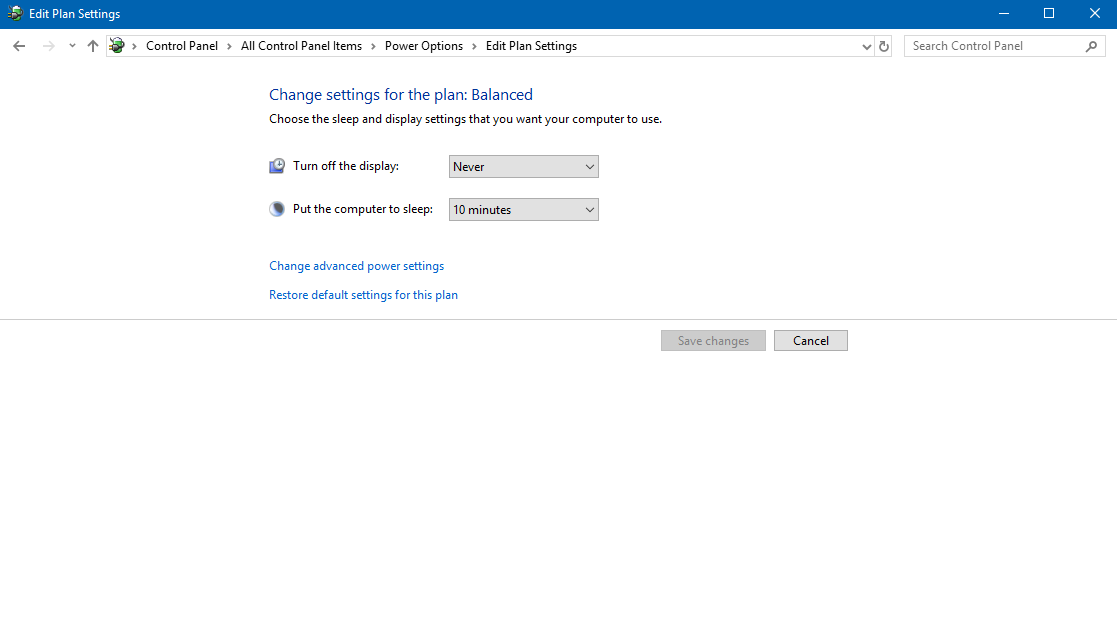Open recent locations dropdown arrow

tap(72, 46)
